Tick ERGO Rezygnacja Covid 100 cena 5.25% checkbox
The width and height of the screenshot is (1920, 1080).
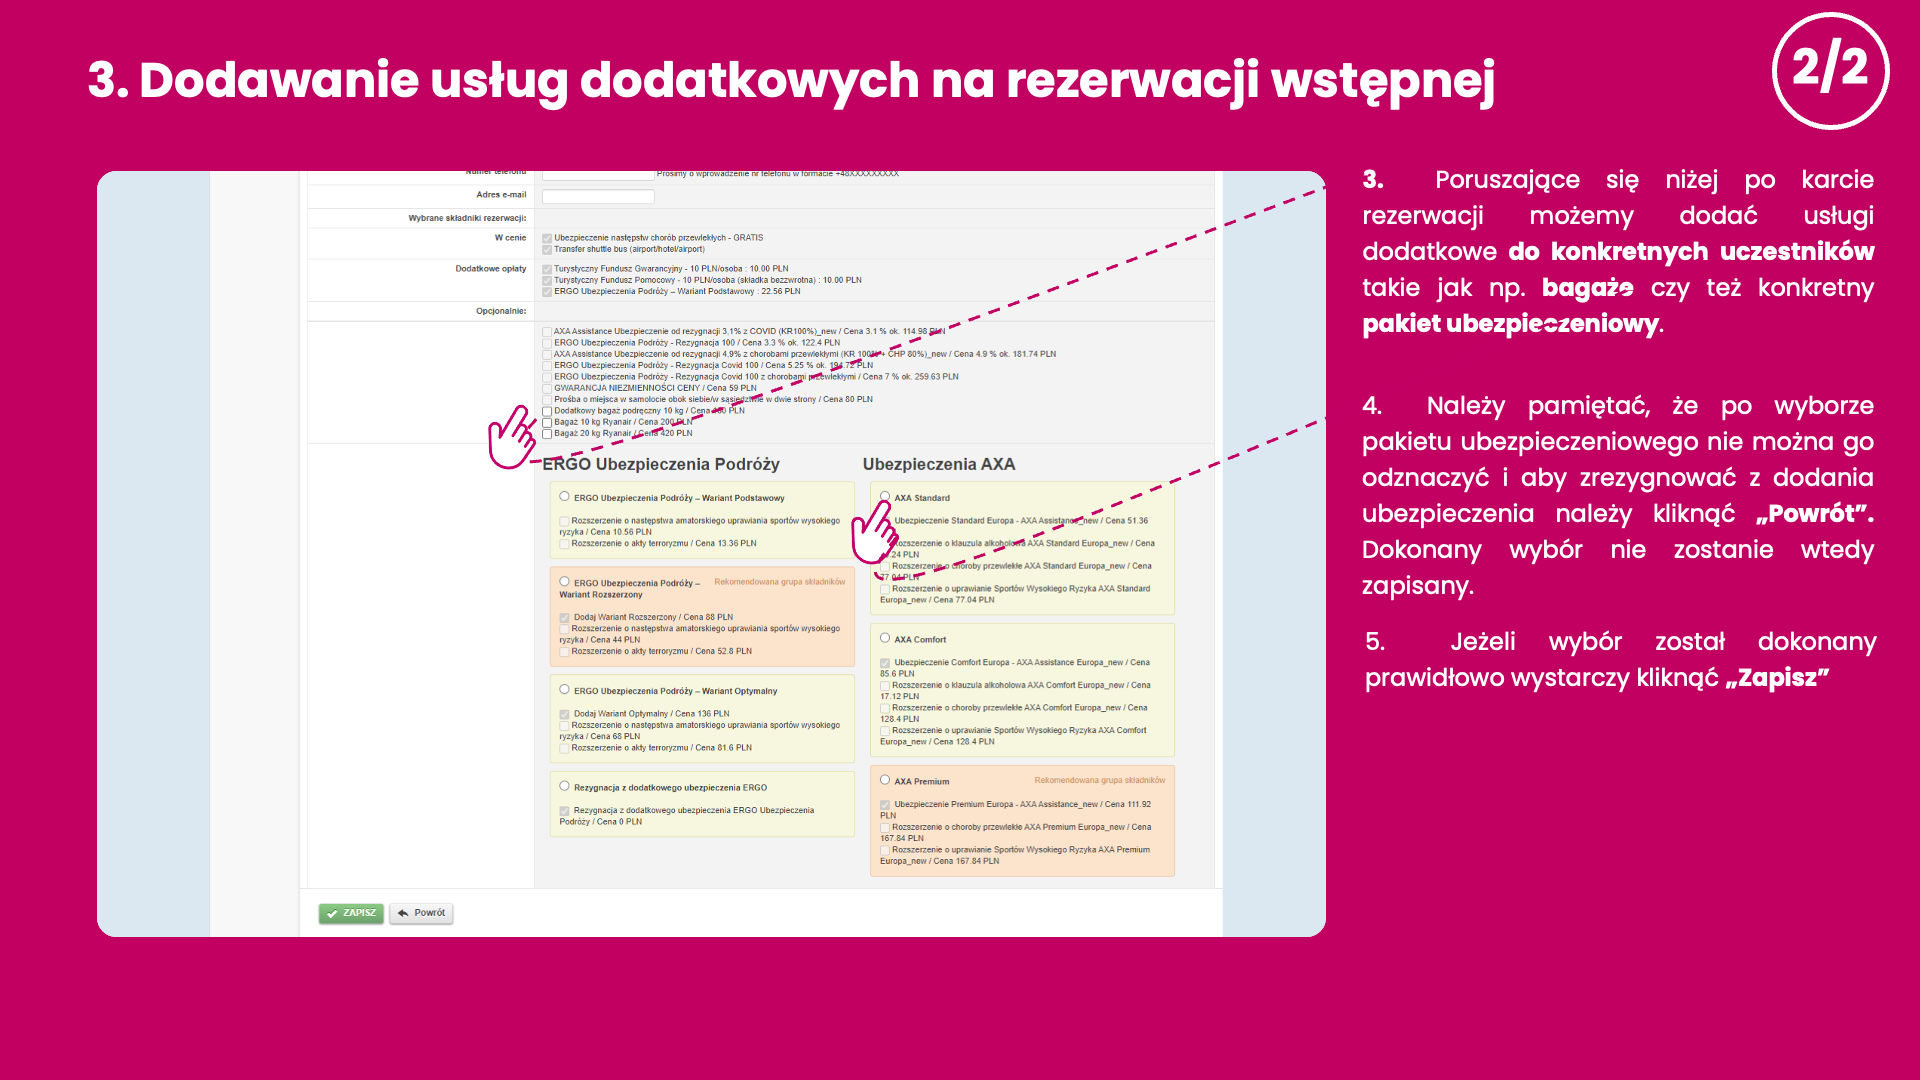[547, 366]
